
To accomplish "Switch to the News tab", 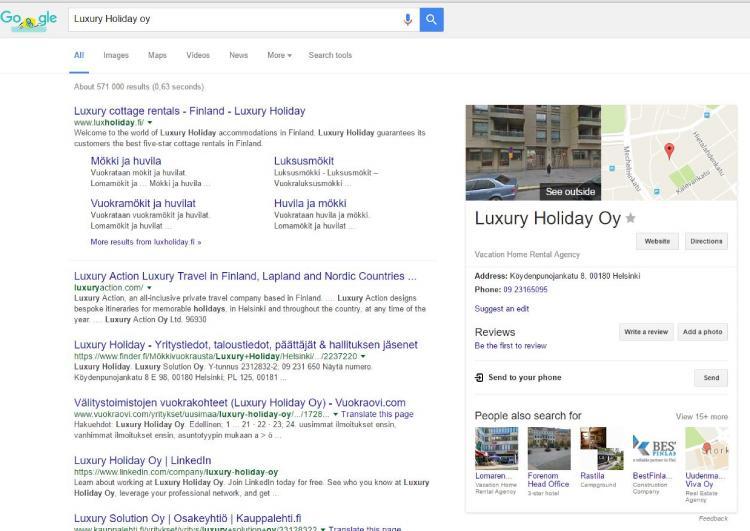I will pos(238,55).
